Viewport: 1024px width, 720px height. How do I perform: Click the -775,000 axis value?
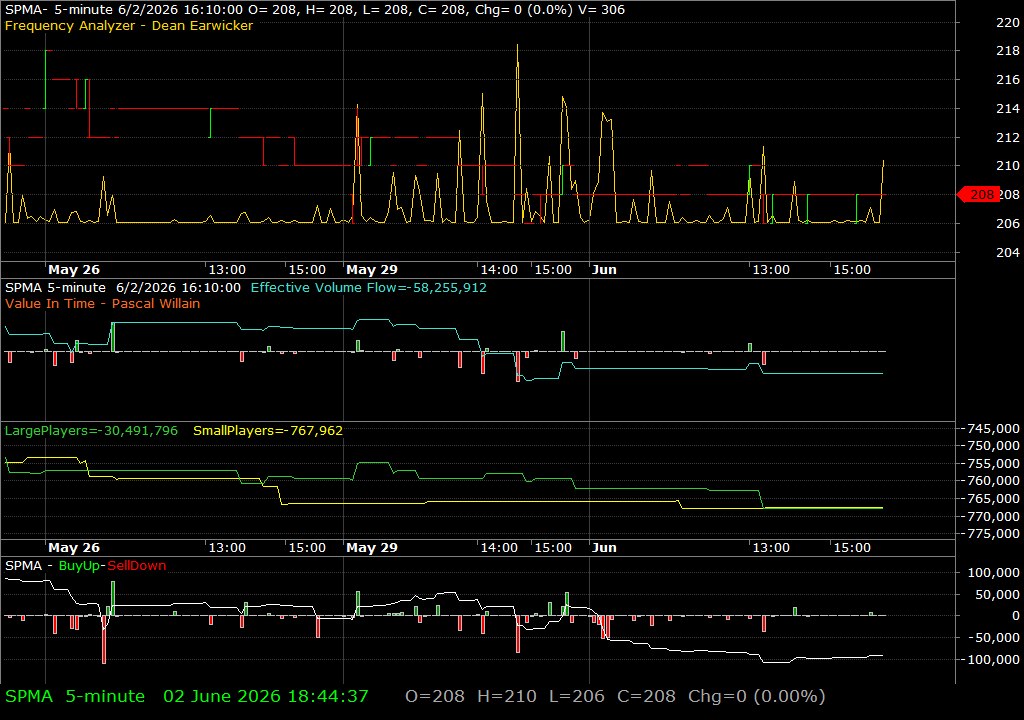pyautogui.click(x=993, y=533)
